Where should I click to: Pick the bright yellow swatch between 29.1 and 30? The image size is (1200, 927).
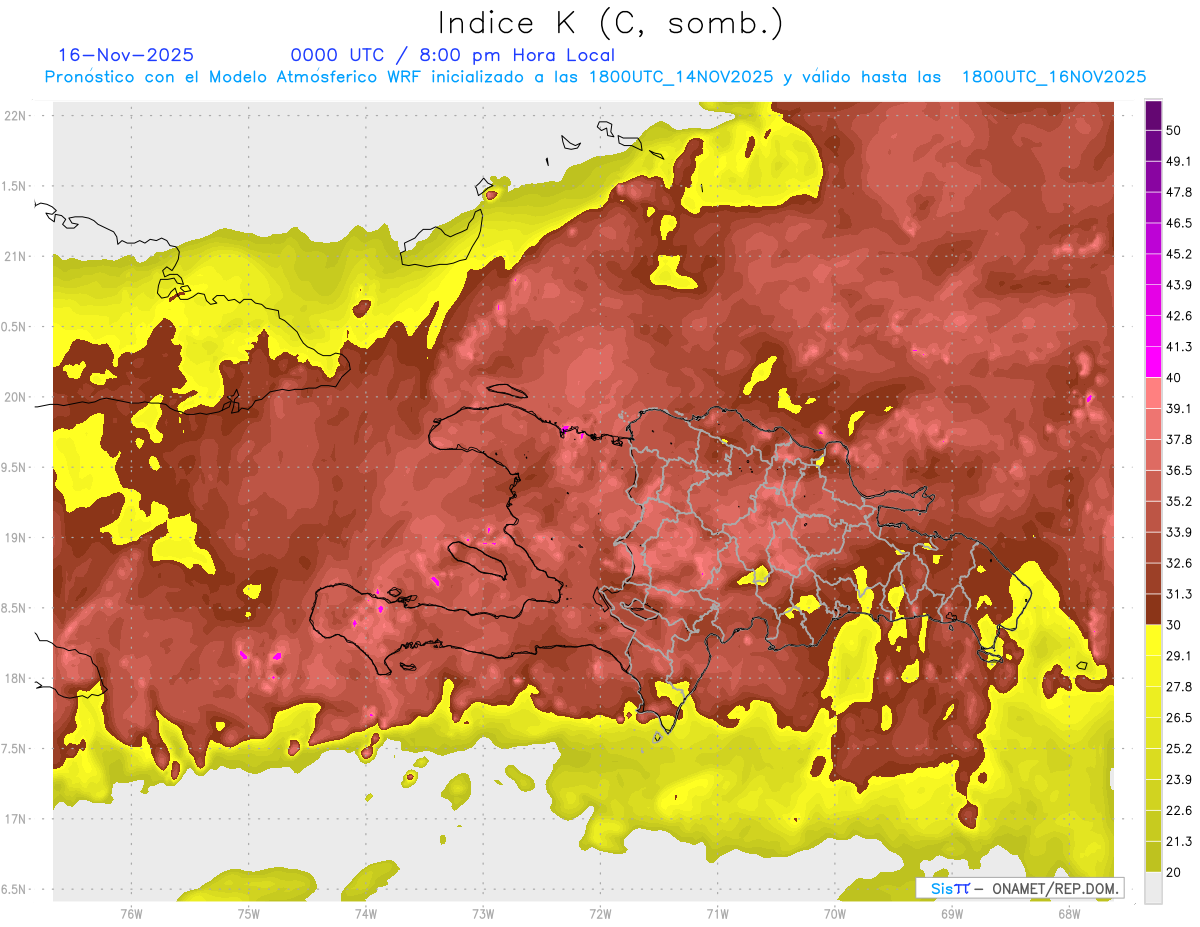click(1153, 640)
